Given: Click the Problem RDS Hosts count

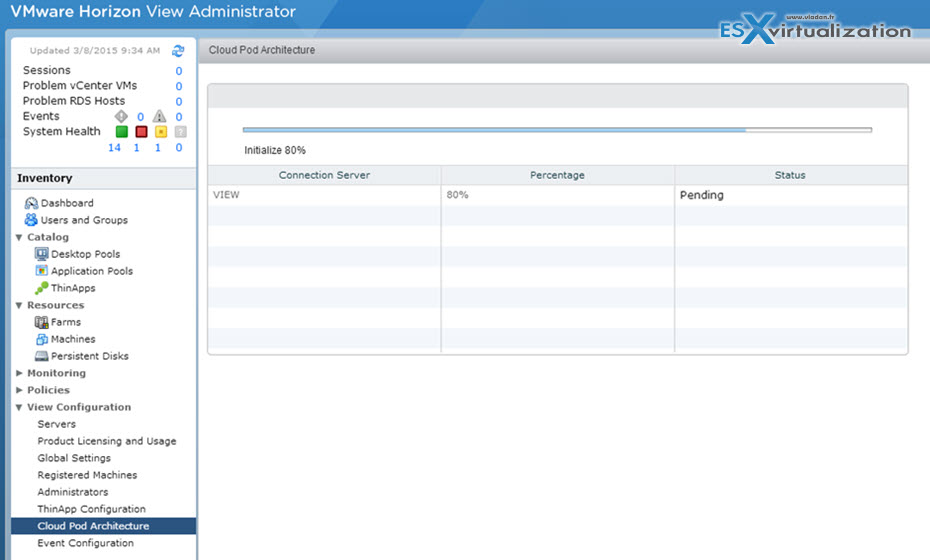Looking at the screenshot, I should tap(179, 101).
